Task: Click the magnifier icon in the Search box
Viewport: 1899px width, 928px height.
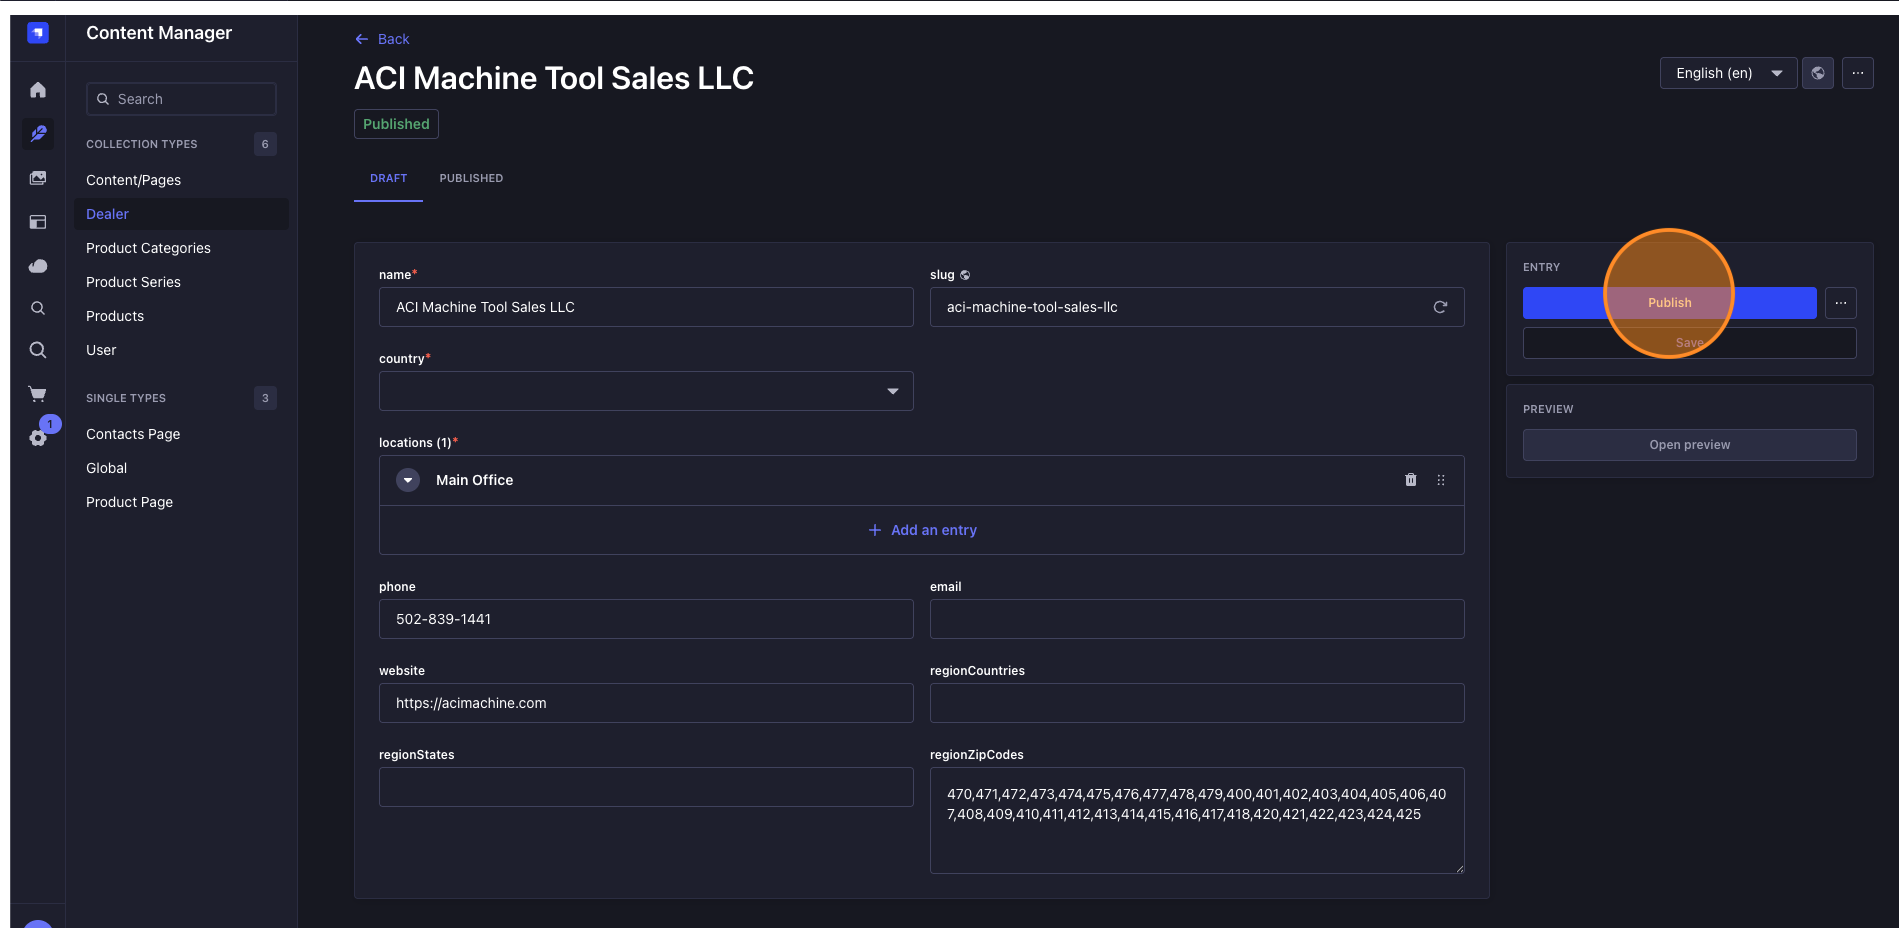Action: click(103, 99)
